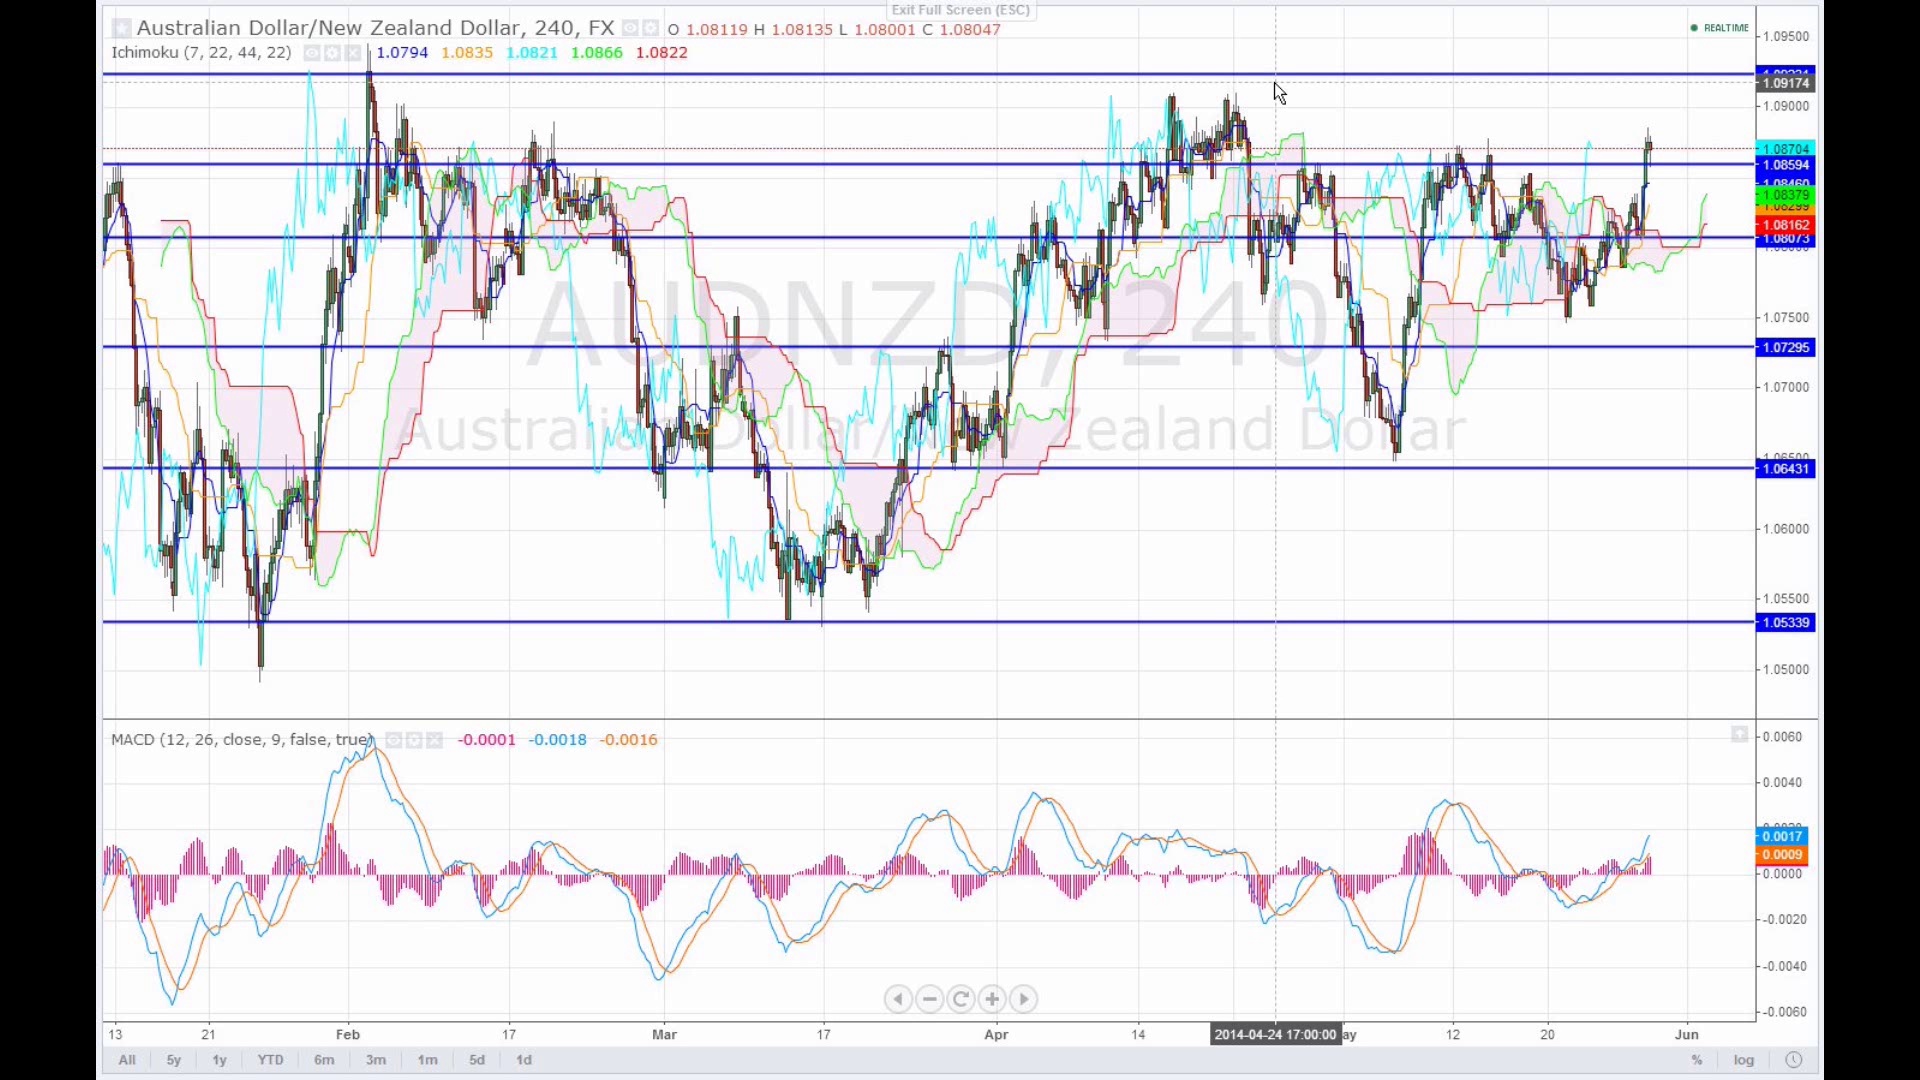
Task: Open AUDNZD series format settings gear
Action: tap(650, 28)
